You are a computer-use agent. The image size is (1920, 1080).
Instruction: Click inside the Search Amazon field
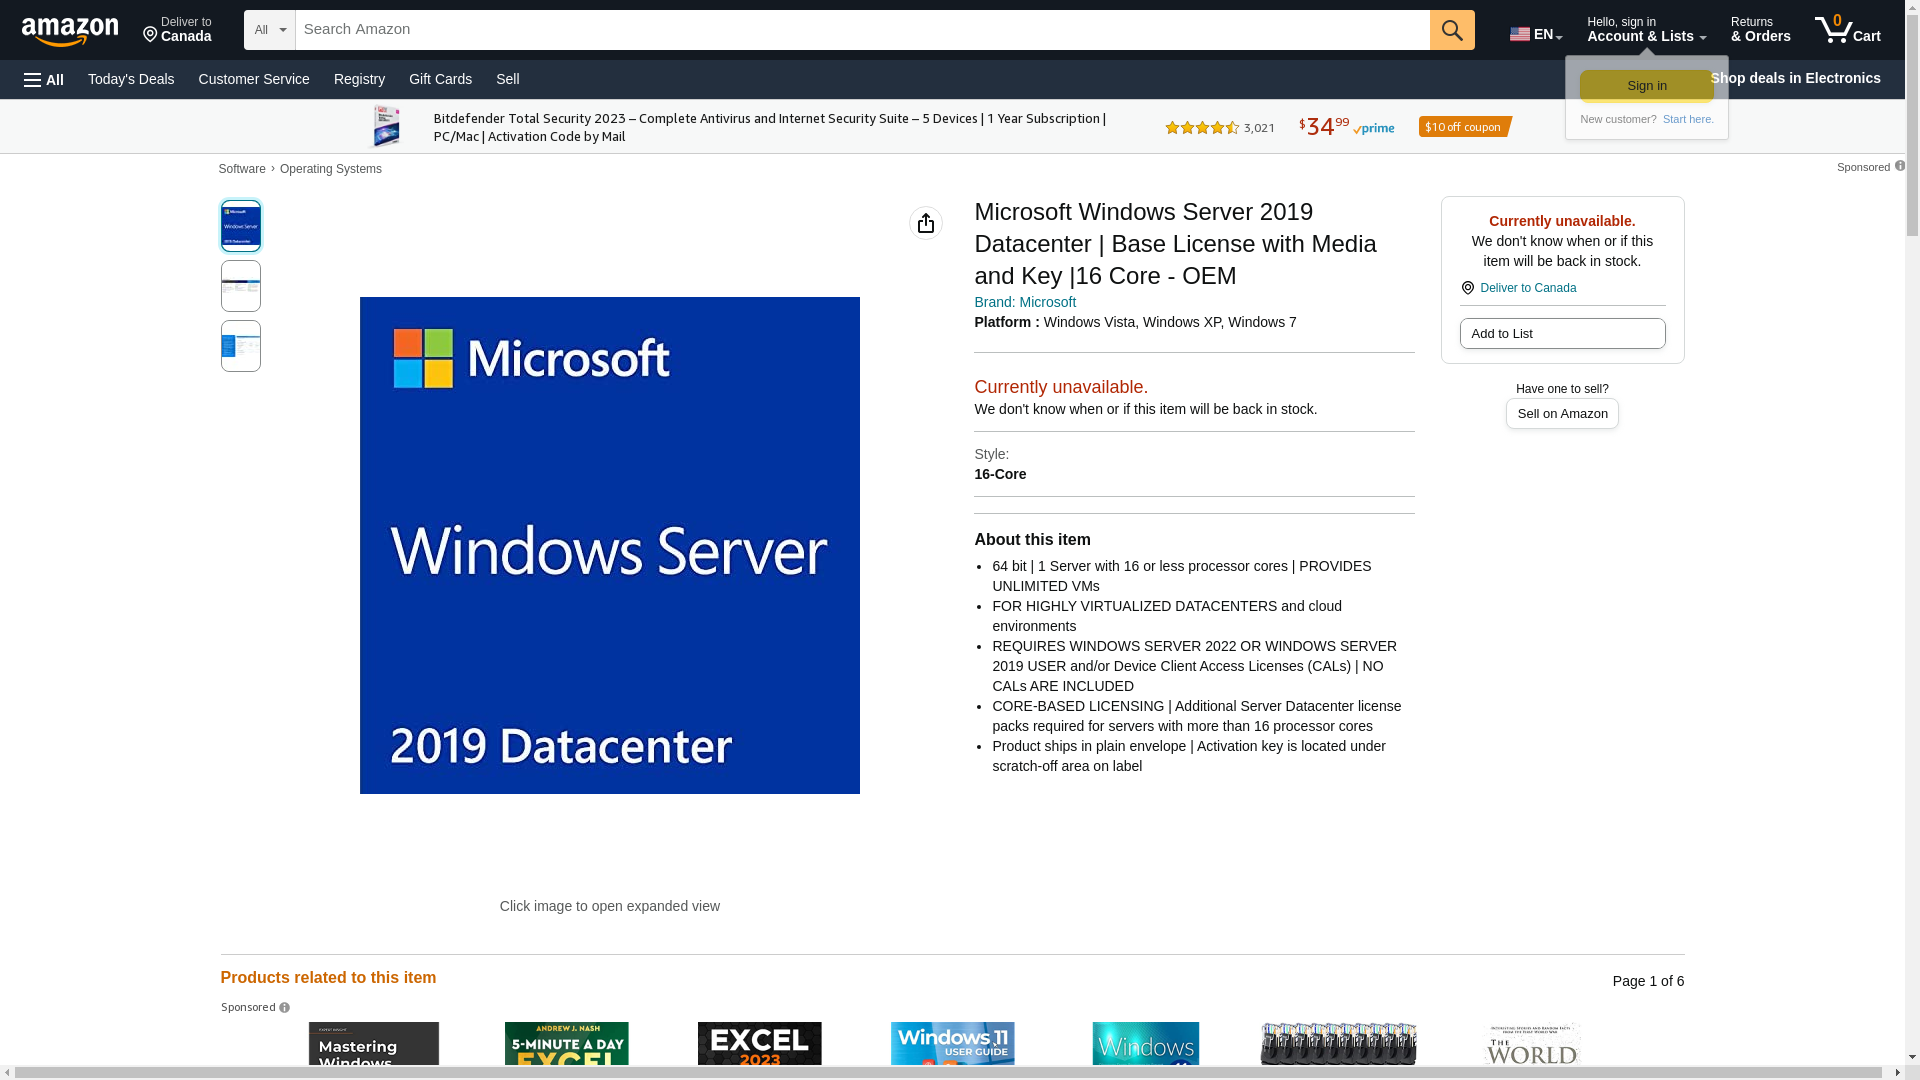click(860, 30)
